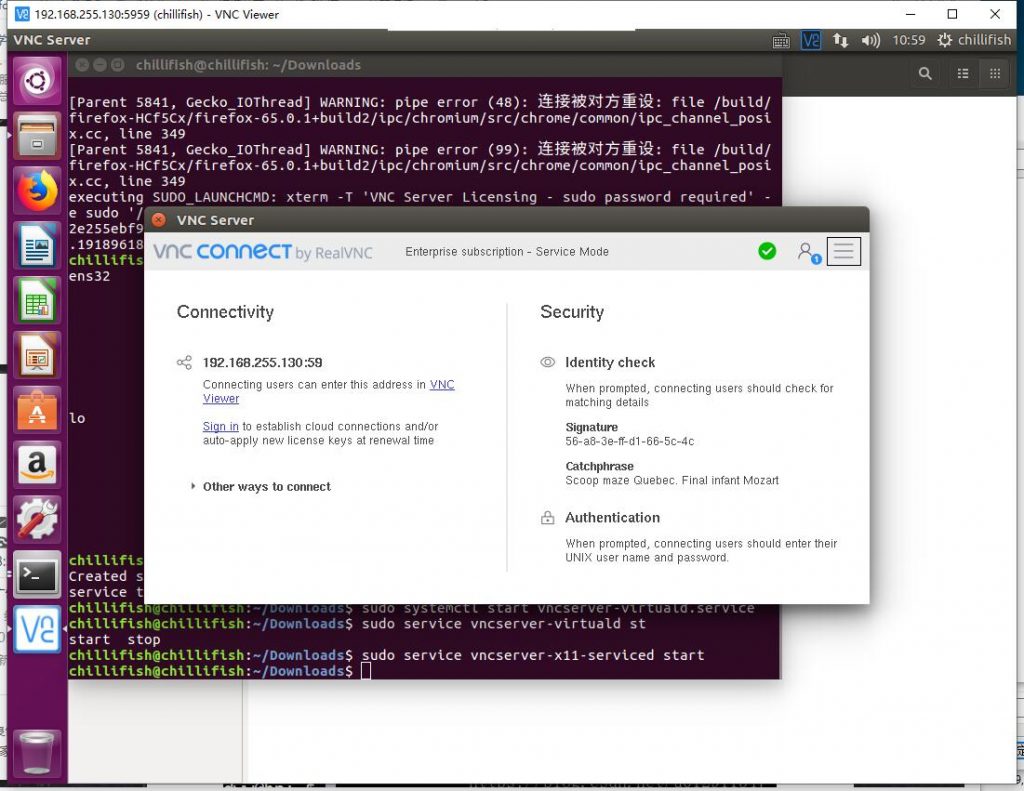Open the Files manager from the launcher

click(x=37, y=136)
